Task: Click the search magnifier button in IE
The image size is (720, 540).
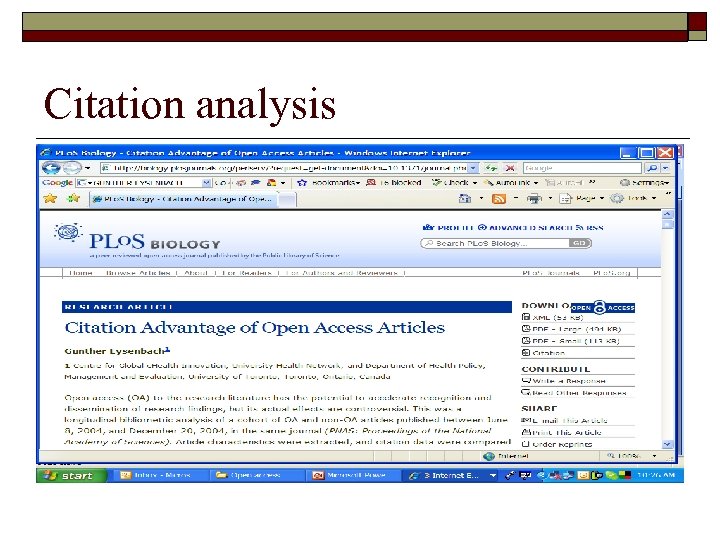Action: [x=652, y=168]
